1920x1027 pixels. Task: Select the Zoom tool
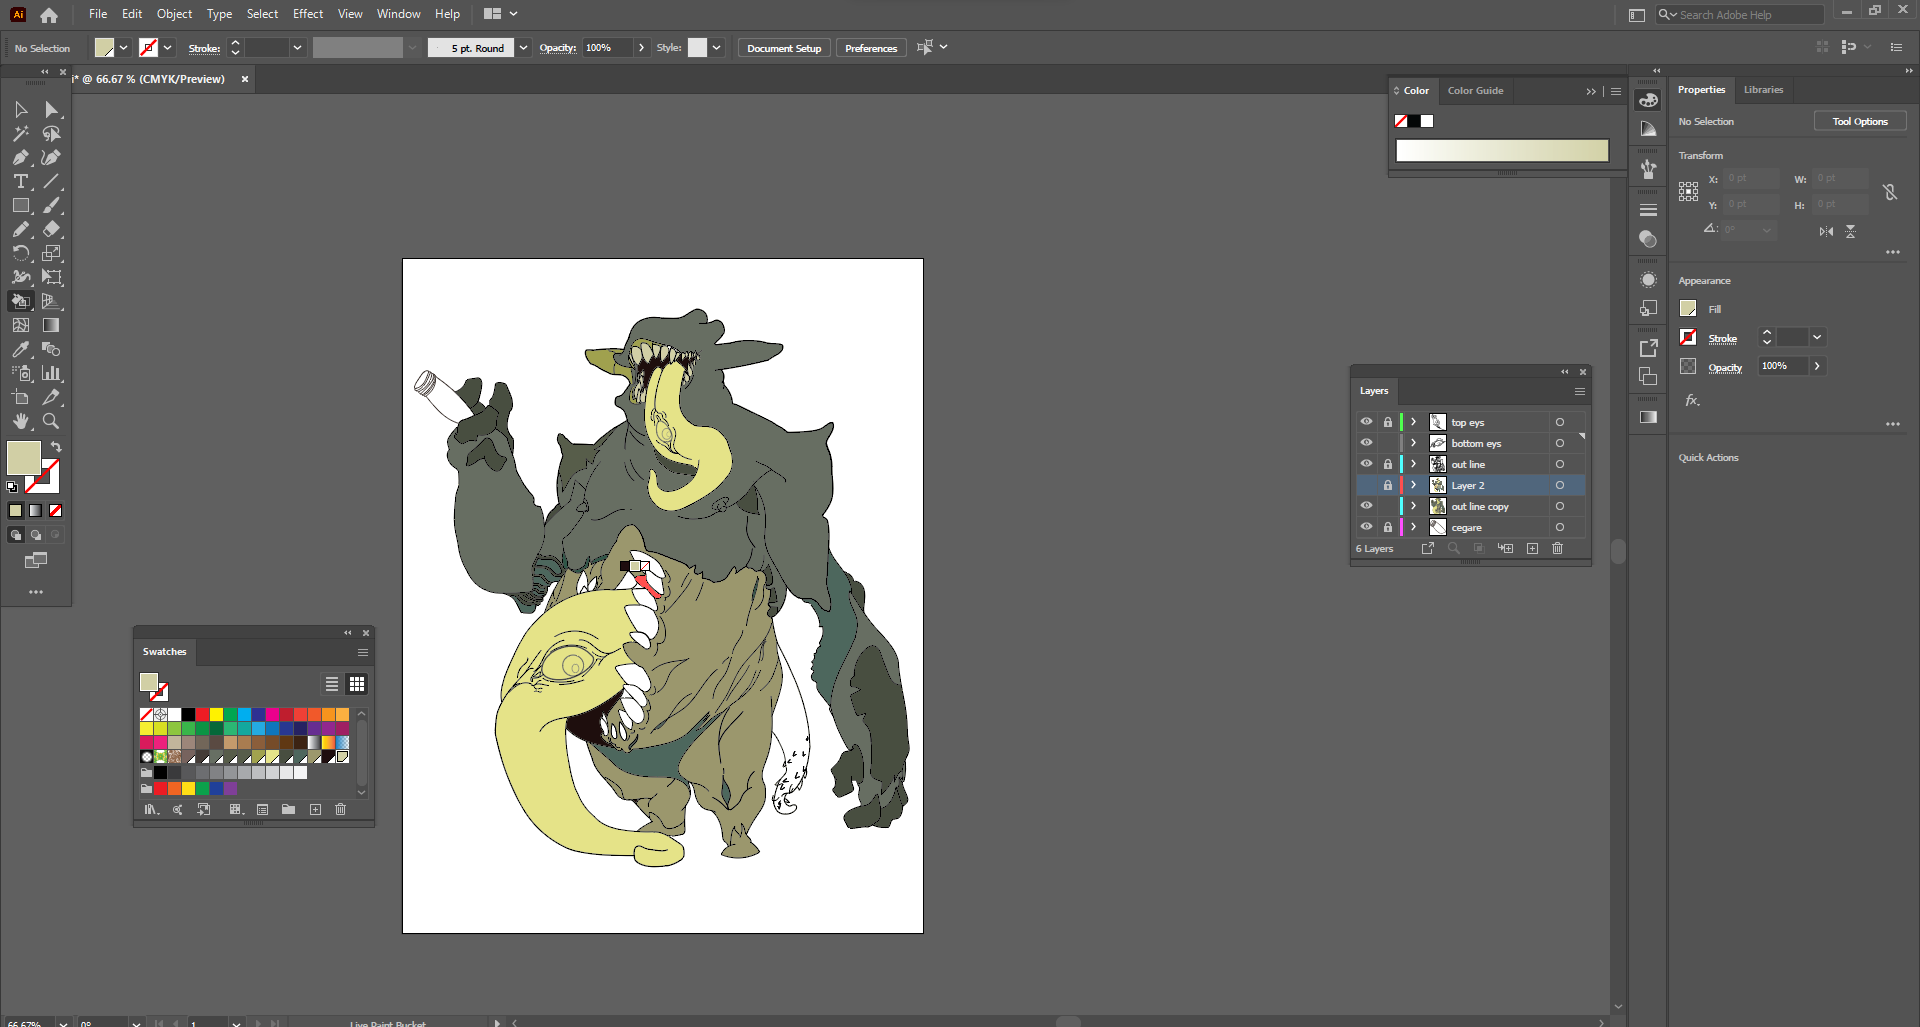click(51, 421)
